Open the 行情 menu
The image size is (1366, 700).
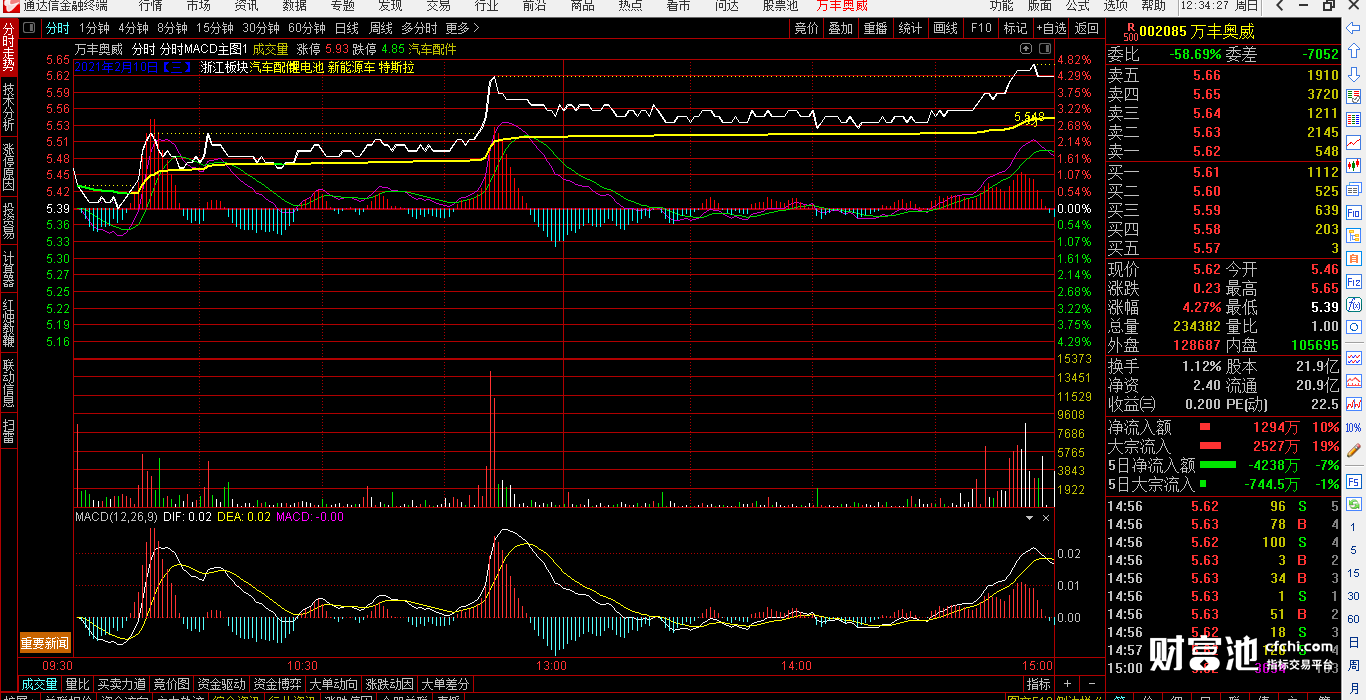[x=150, y=5]
